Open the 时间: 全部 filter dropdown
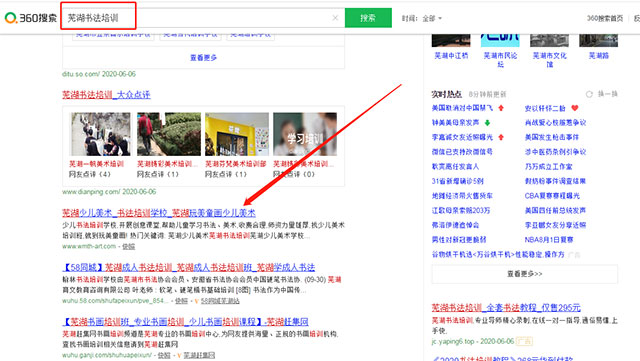The height and width of the screenshot is (361, 640). 422,18
